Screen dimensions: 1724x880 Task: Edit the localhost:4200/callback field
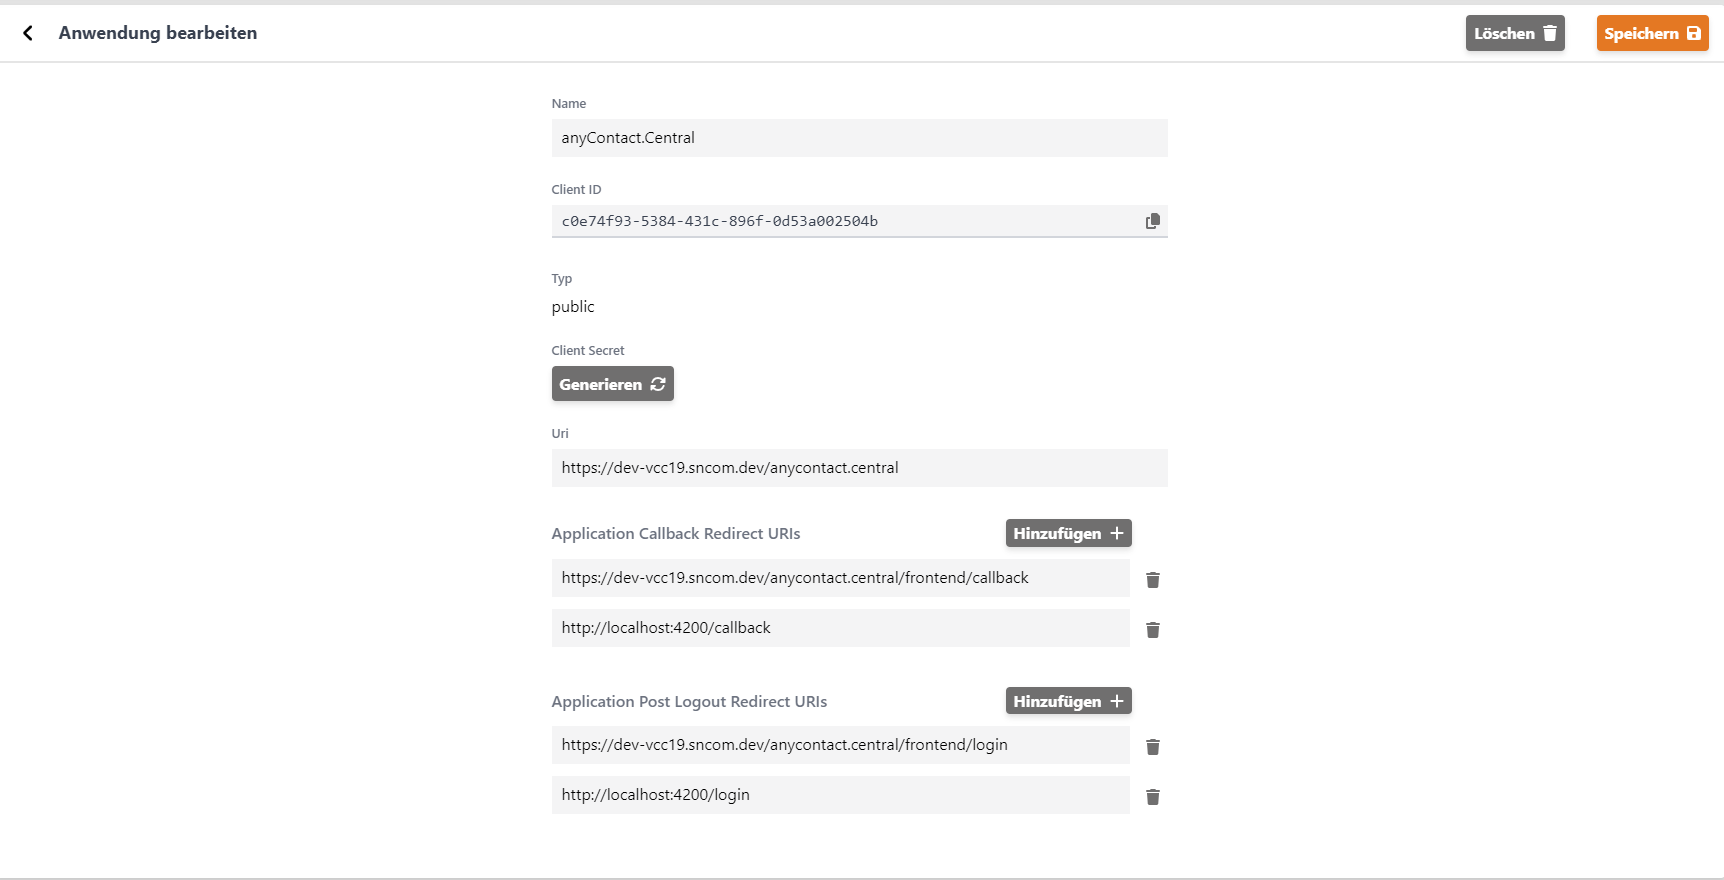(x=840, y=628)
